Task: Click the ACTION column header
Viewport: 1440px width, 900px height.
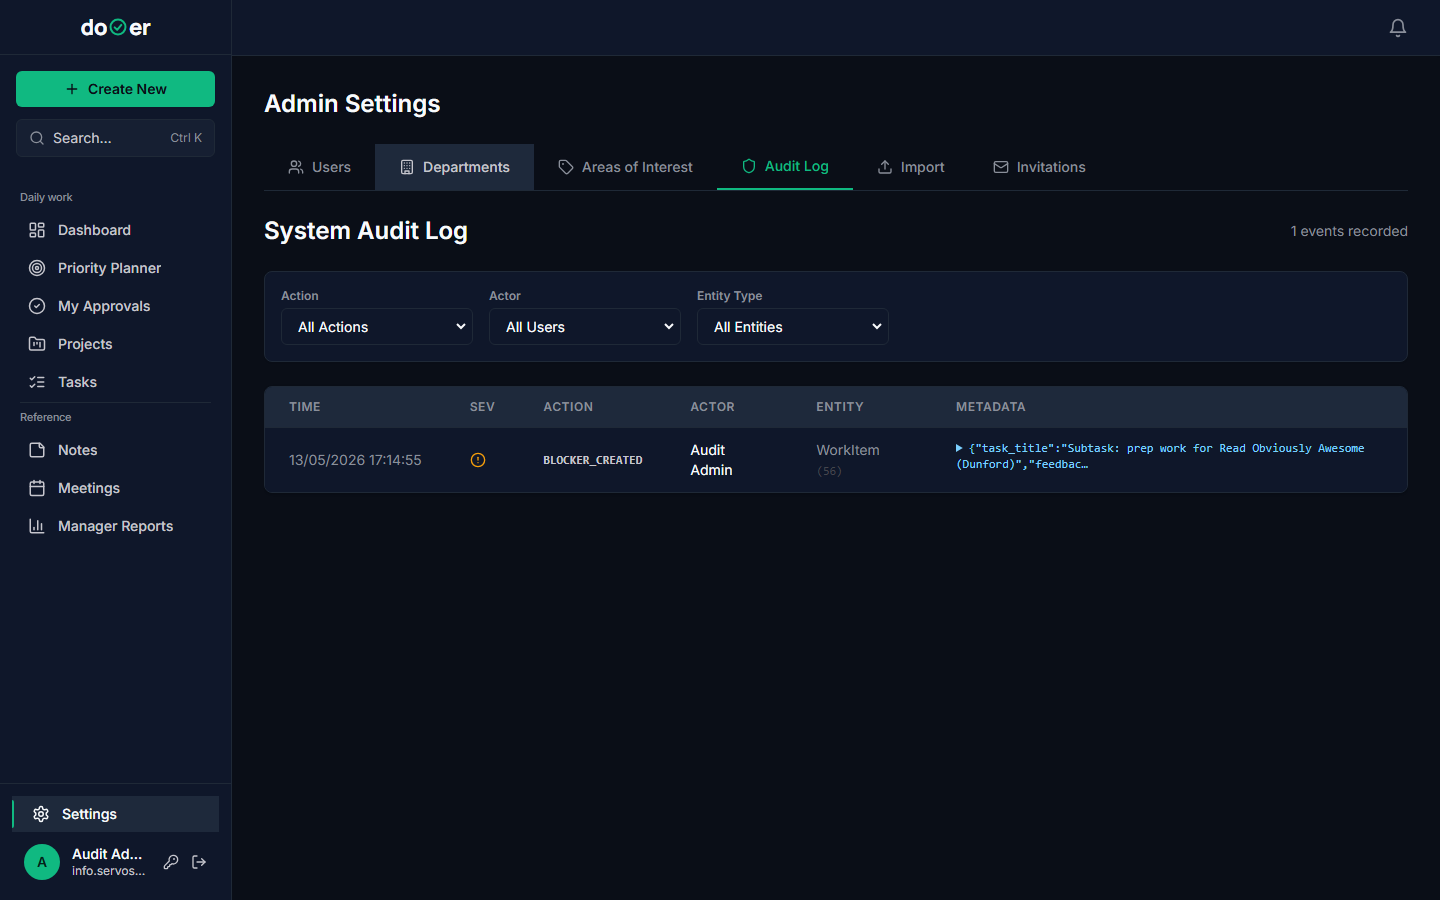Action: pyautogui.click(x=568, y=407)
